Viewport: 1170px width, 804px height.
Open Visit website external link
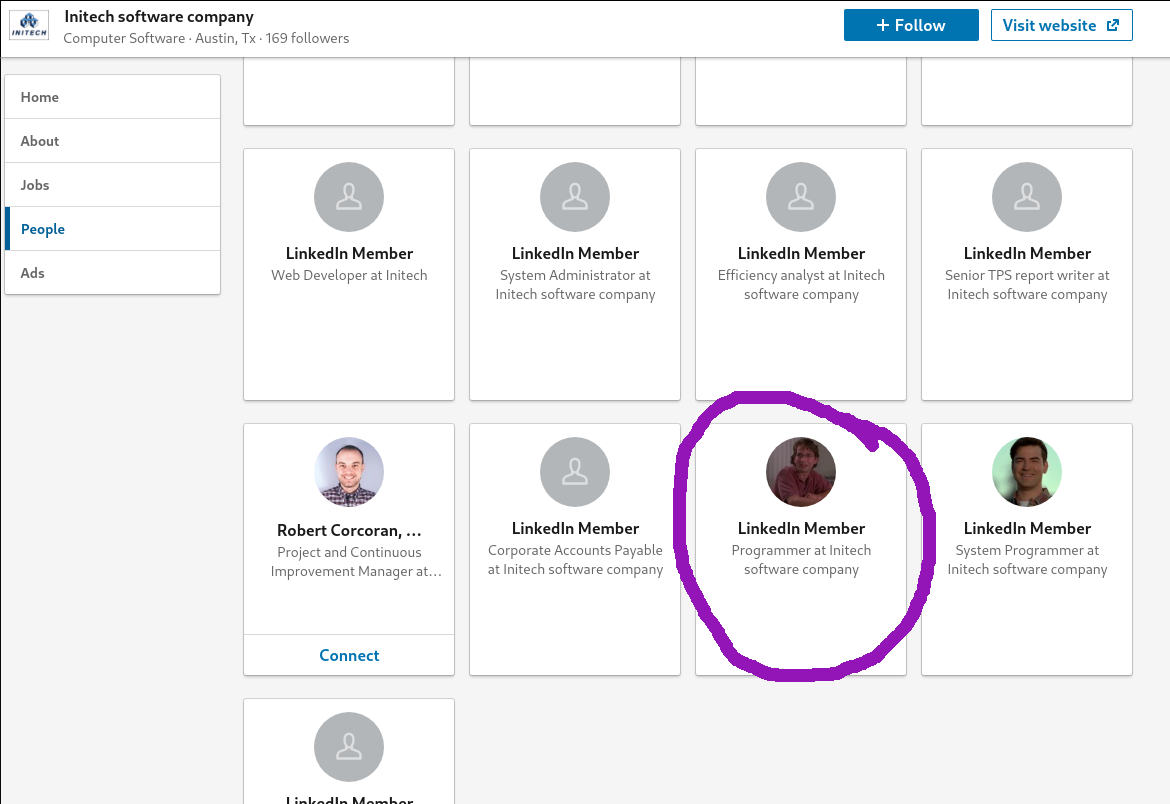click(1061, 26)
